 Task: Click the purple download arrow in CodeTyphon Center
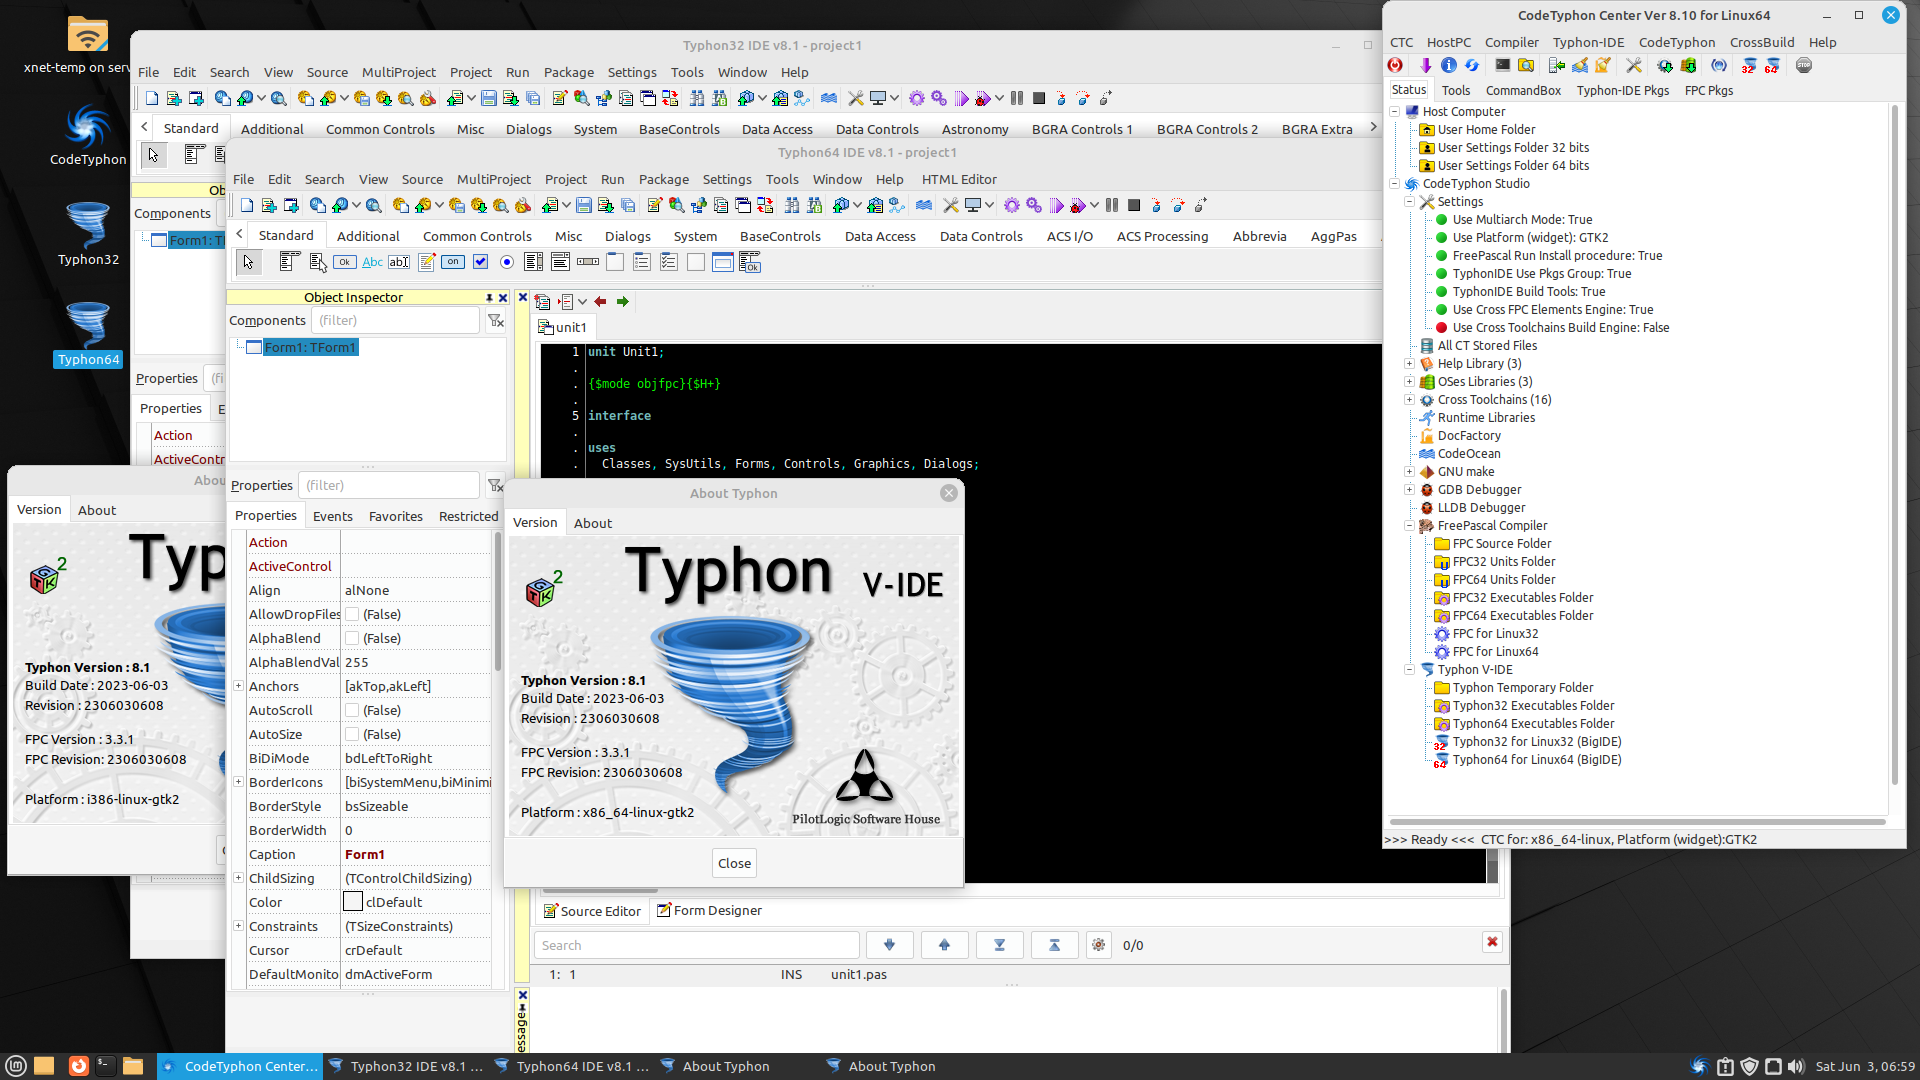1425,66
